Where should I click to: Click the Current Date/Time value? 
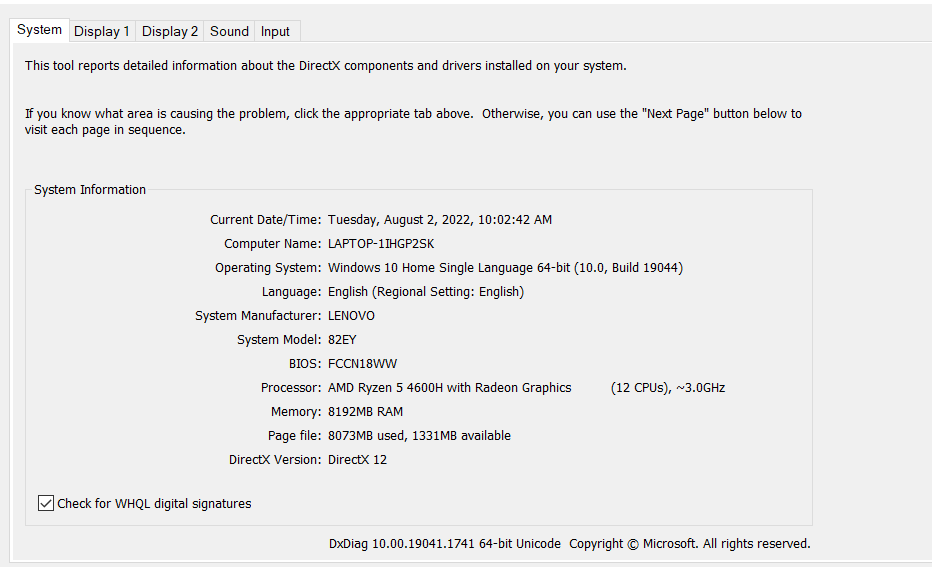coord(440,220)
